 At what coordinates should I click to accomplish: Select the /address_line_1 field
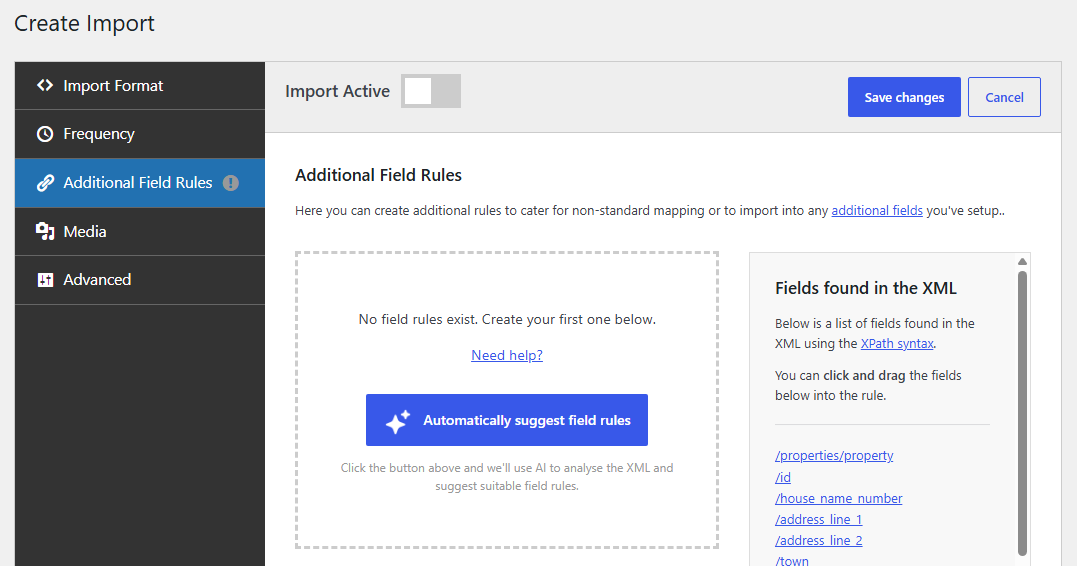(x=819, y=519)
